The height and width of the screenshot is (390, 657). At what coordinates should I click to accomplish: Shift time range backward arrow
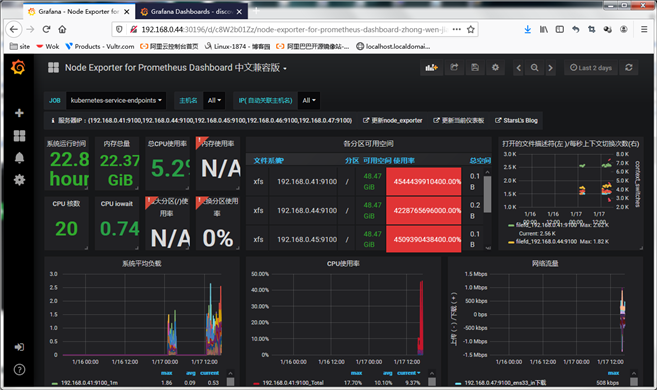point(518,68)
